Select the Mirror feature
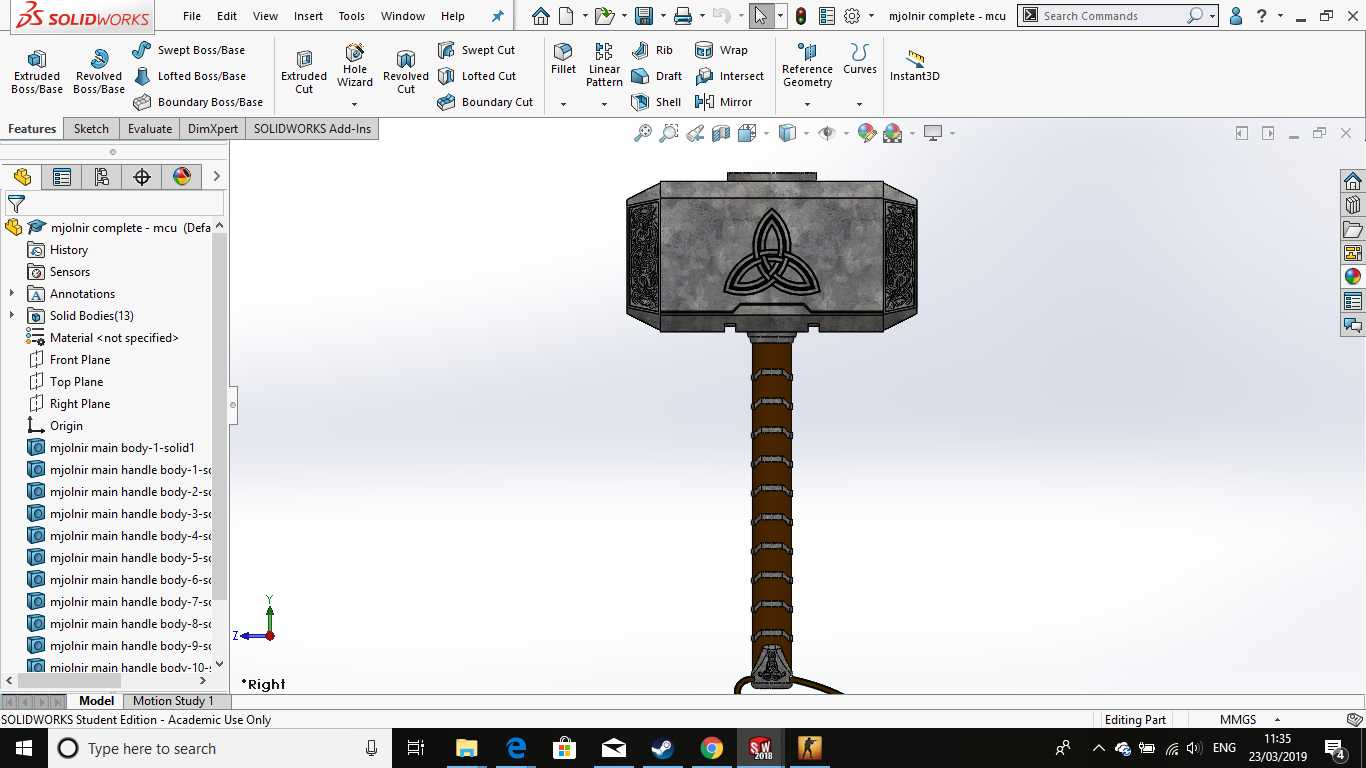1366x768 pixels. pyautogui.click(x=723, y=102)
